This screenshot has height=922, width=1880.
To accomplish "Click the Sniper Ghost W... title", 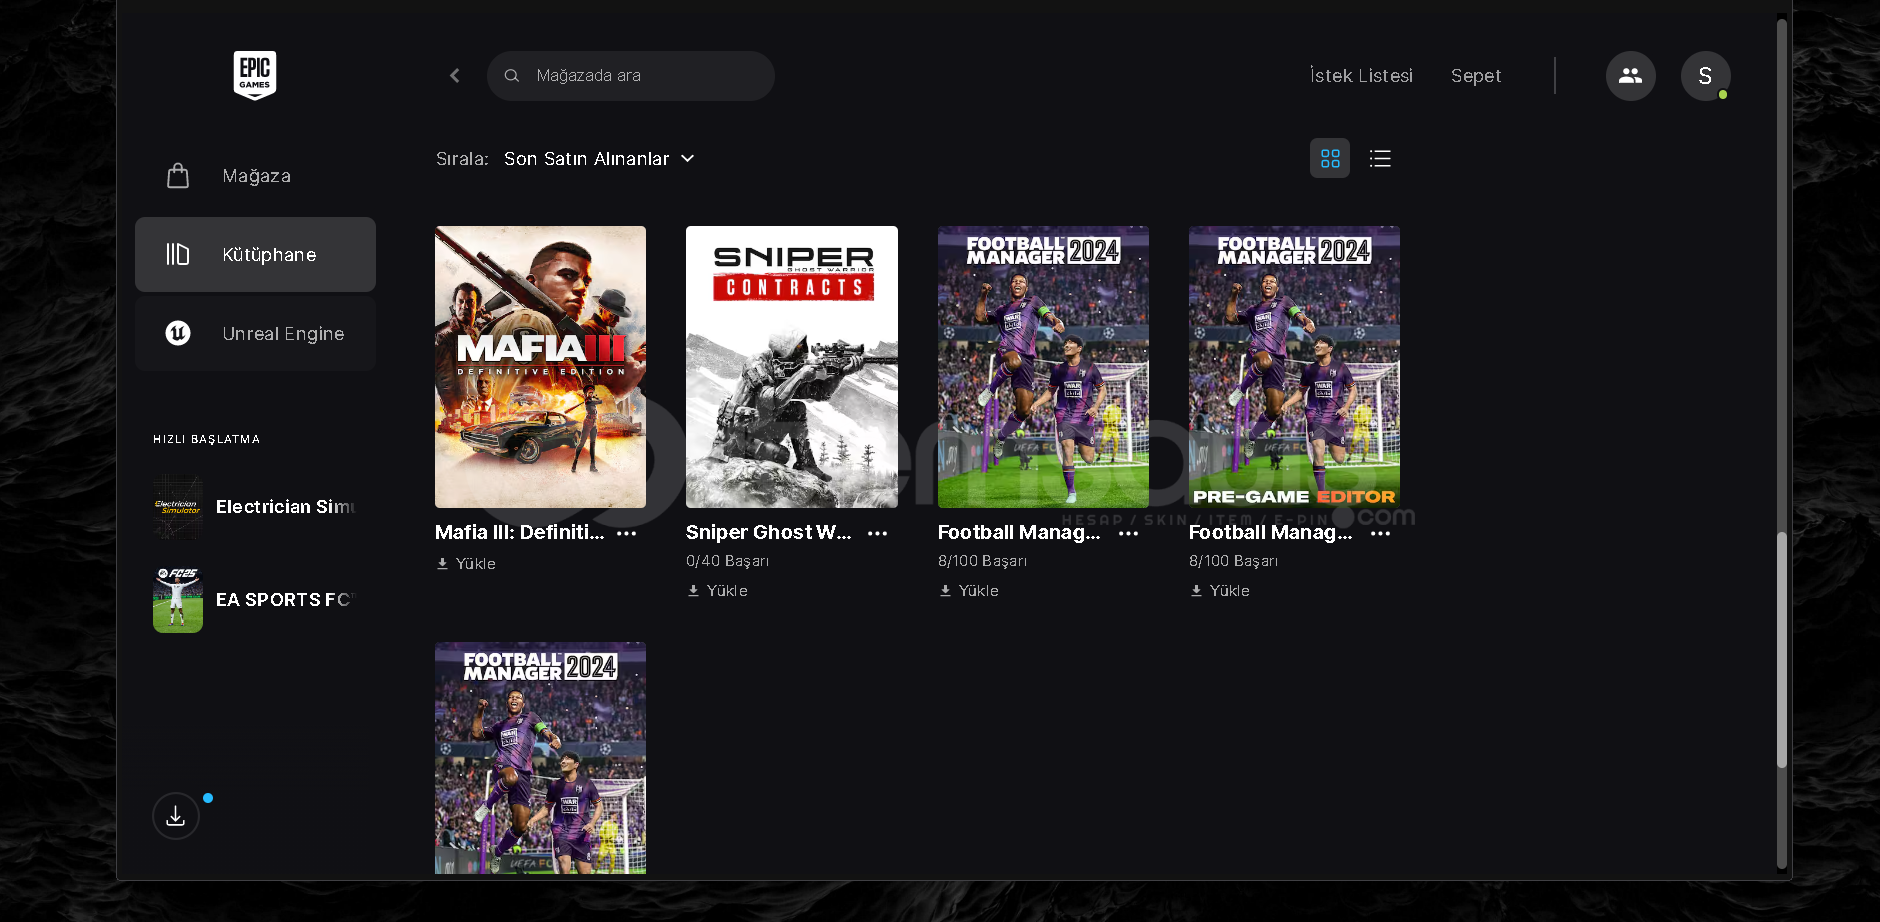I will [x=769, y=533].
